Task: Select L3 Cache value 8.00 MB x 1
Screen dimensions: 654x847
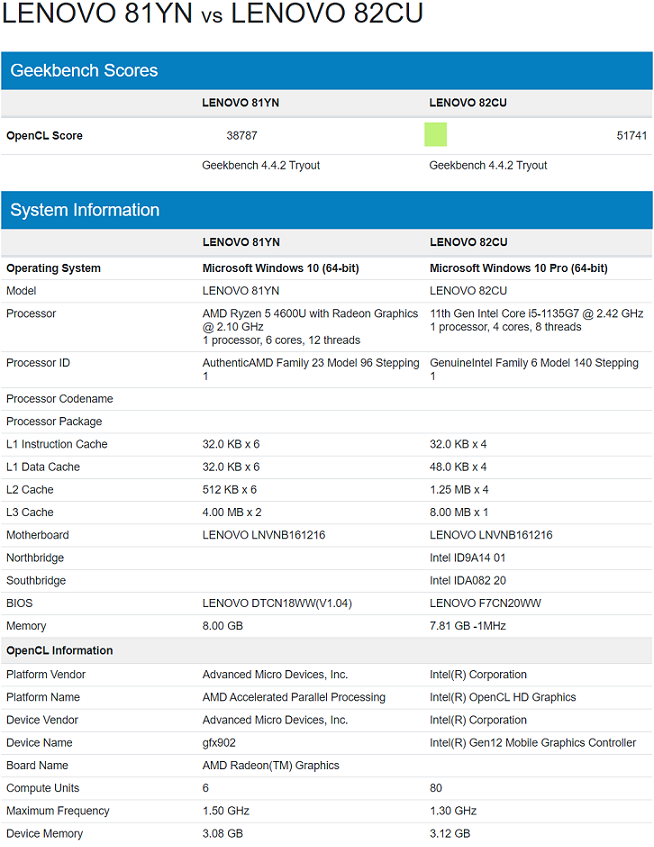Action: (x=459, y=512)
